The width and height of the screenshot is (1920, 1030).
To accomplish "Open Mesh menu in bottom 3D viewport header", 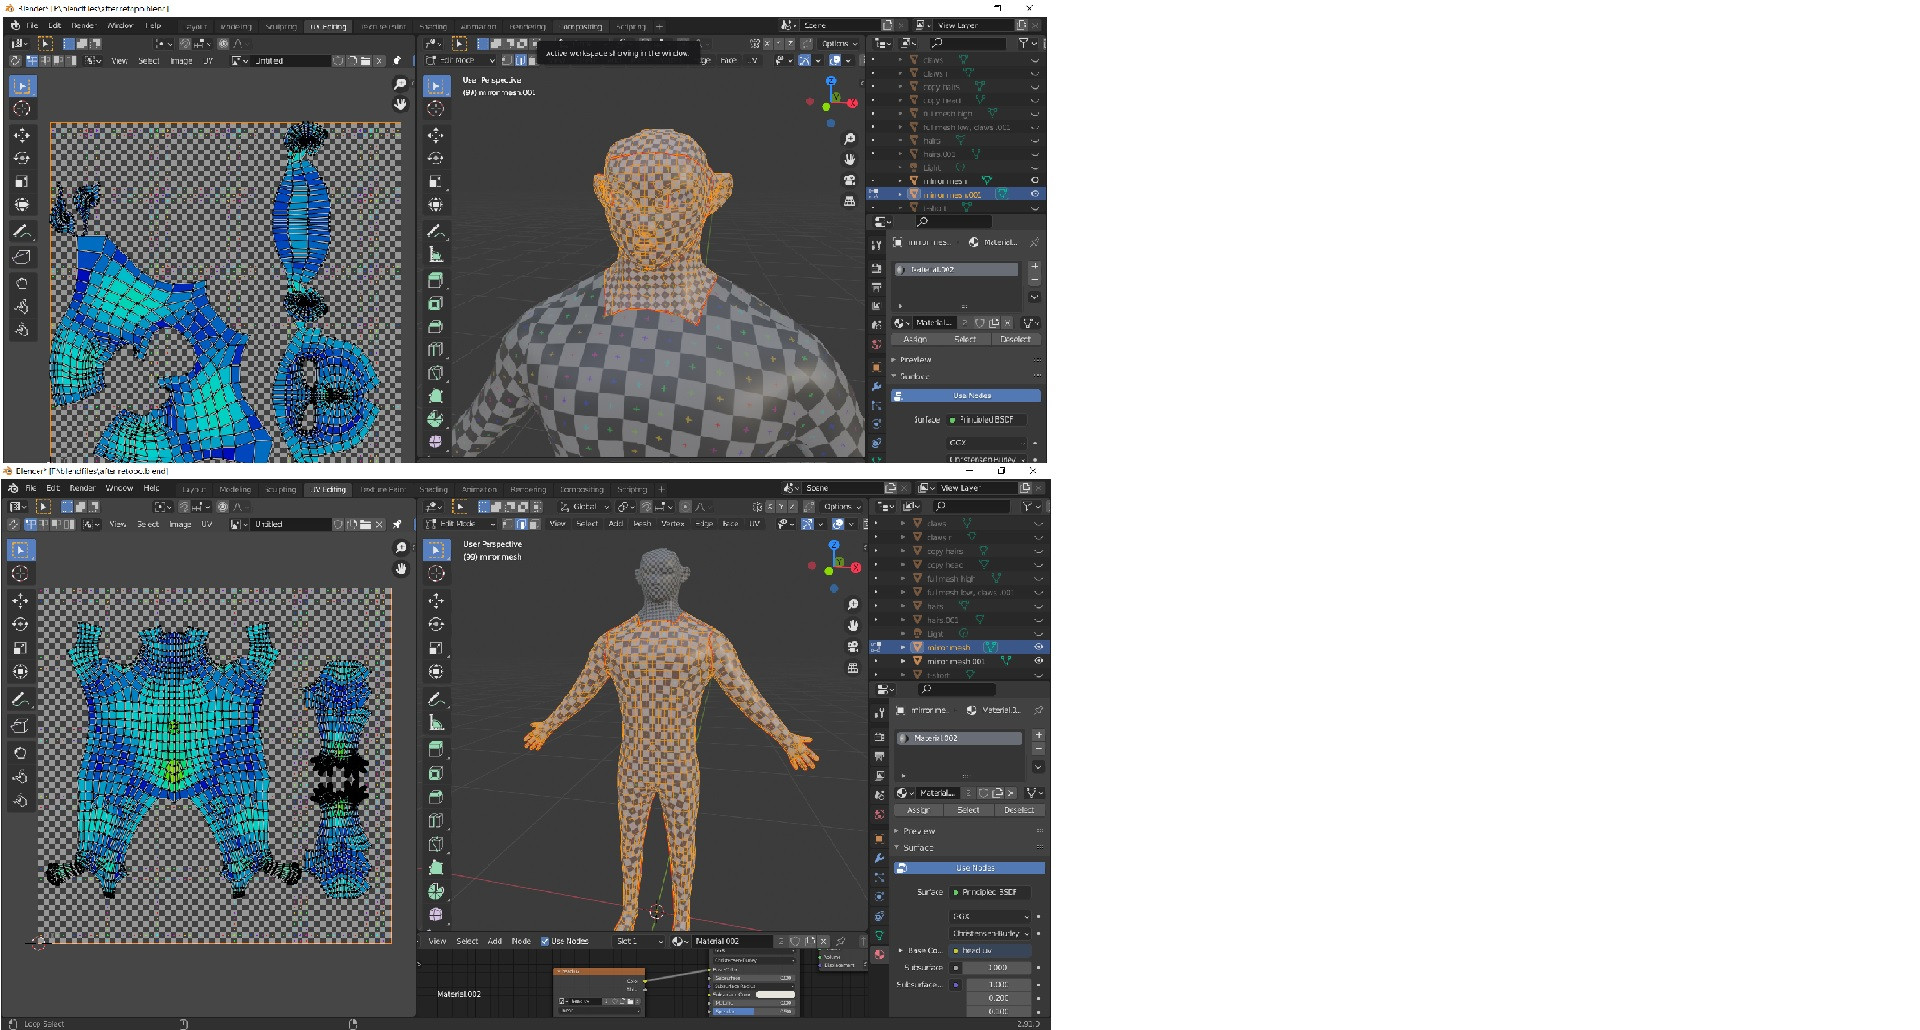I will tap(642, 523).
